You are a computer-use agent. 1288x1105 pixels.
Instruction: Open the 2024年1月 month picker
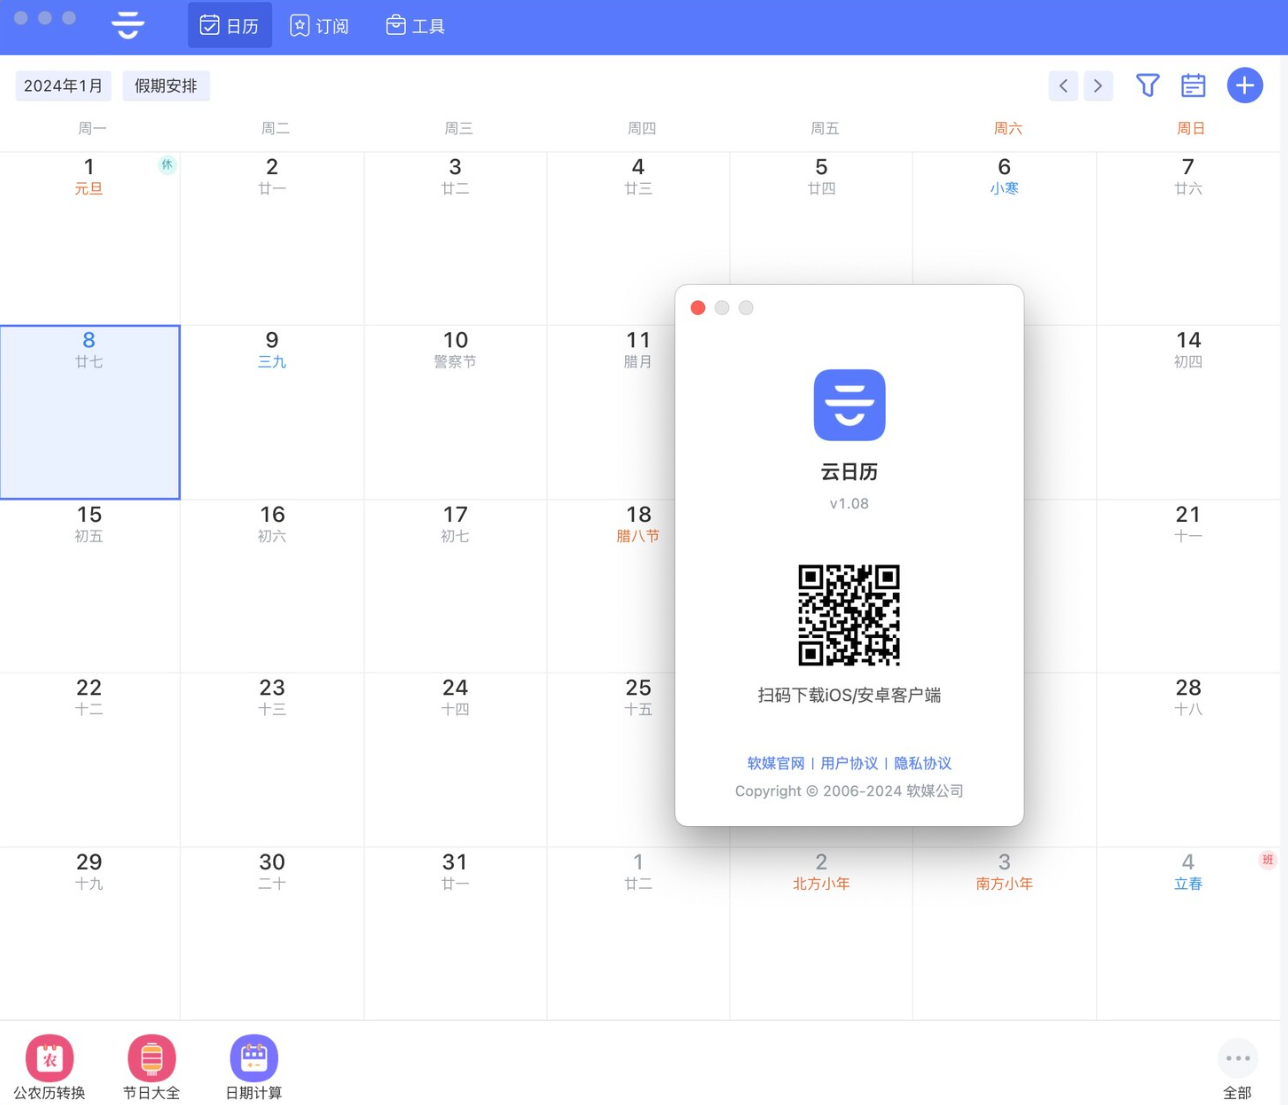[x=63, y=86]
